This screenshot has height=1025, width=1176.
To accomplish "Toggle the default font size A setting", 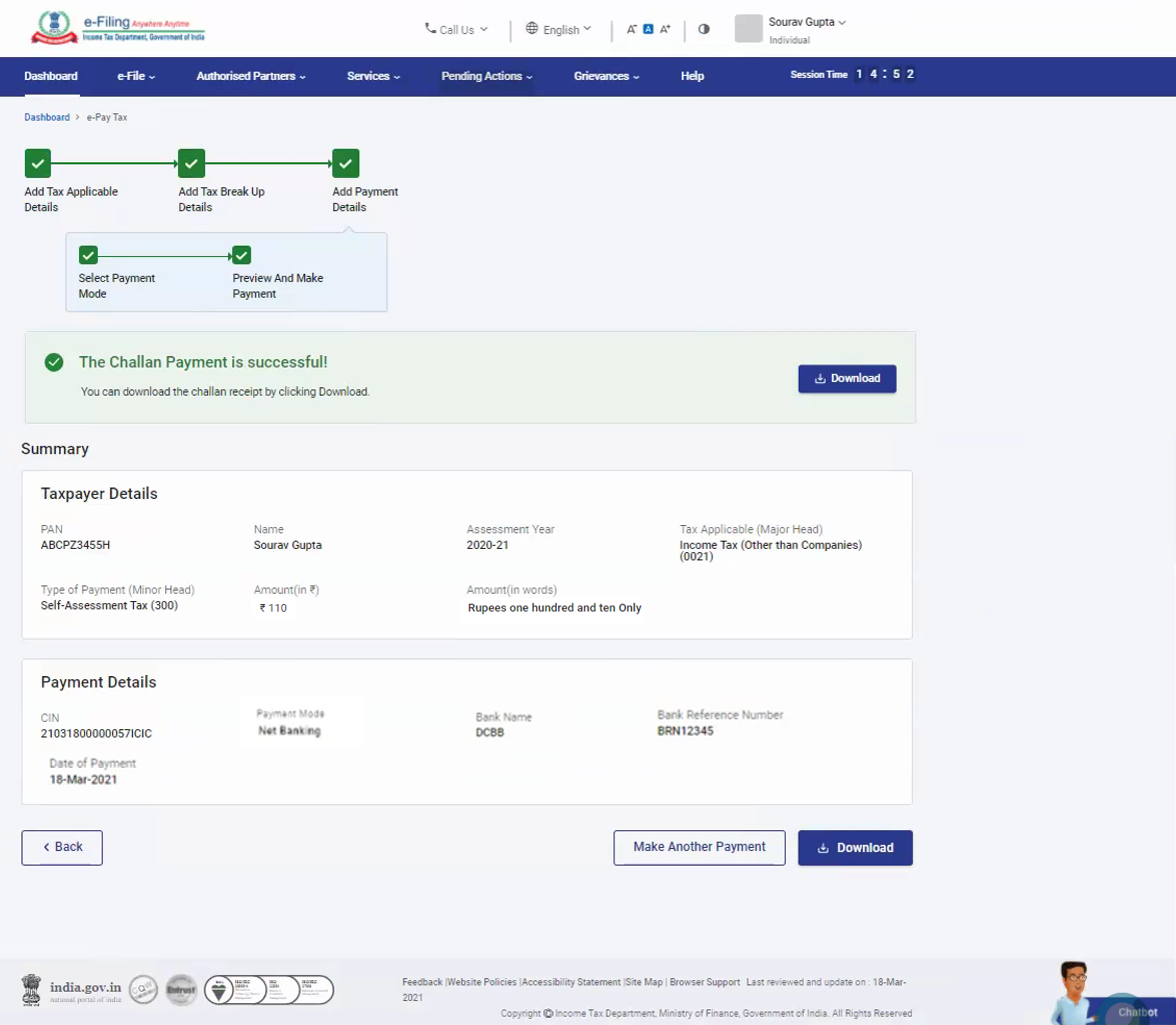I will [648, 30].
